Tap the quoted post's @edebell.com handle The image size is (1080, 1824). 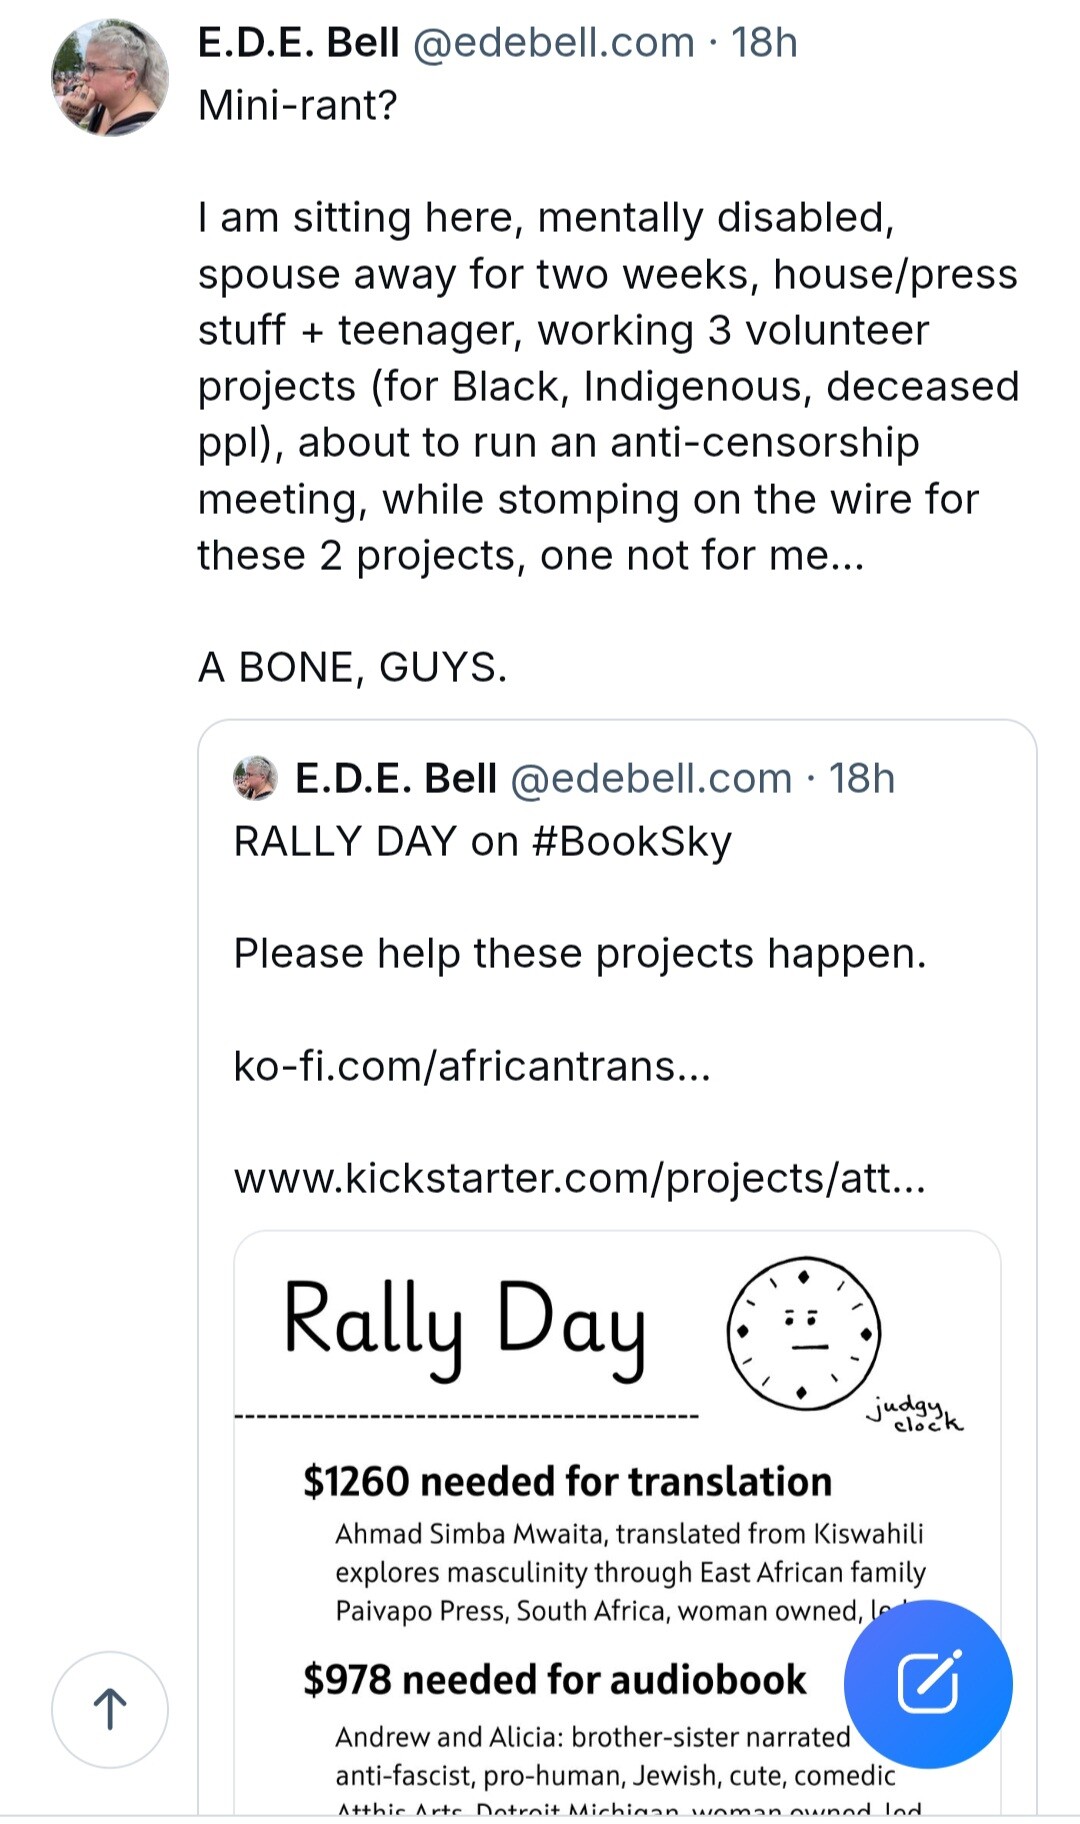[x=651, y=778]
